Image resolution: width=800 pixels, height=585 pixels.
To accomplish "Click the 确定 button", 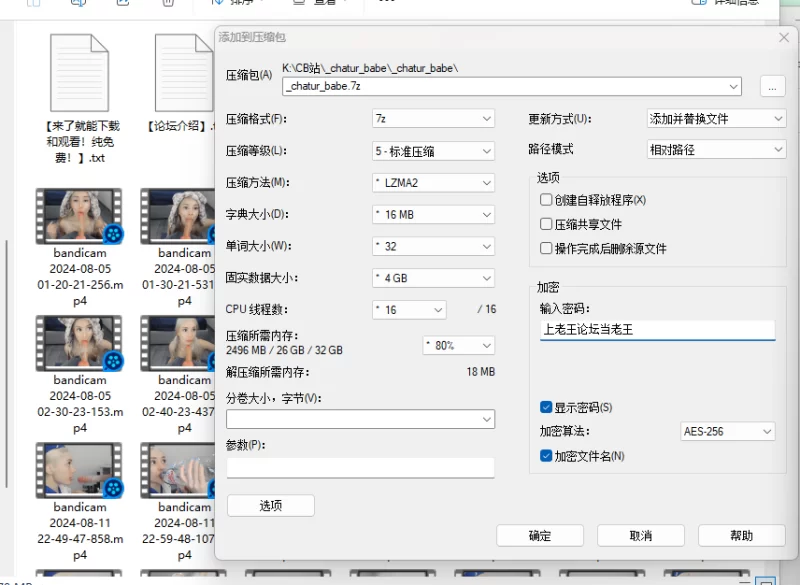I will [x=540, y=536].
